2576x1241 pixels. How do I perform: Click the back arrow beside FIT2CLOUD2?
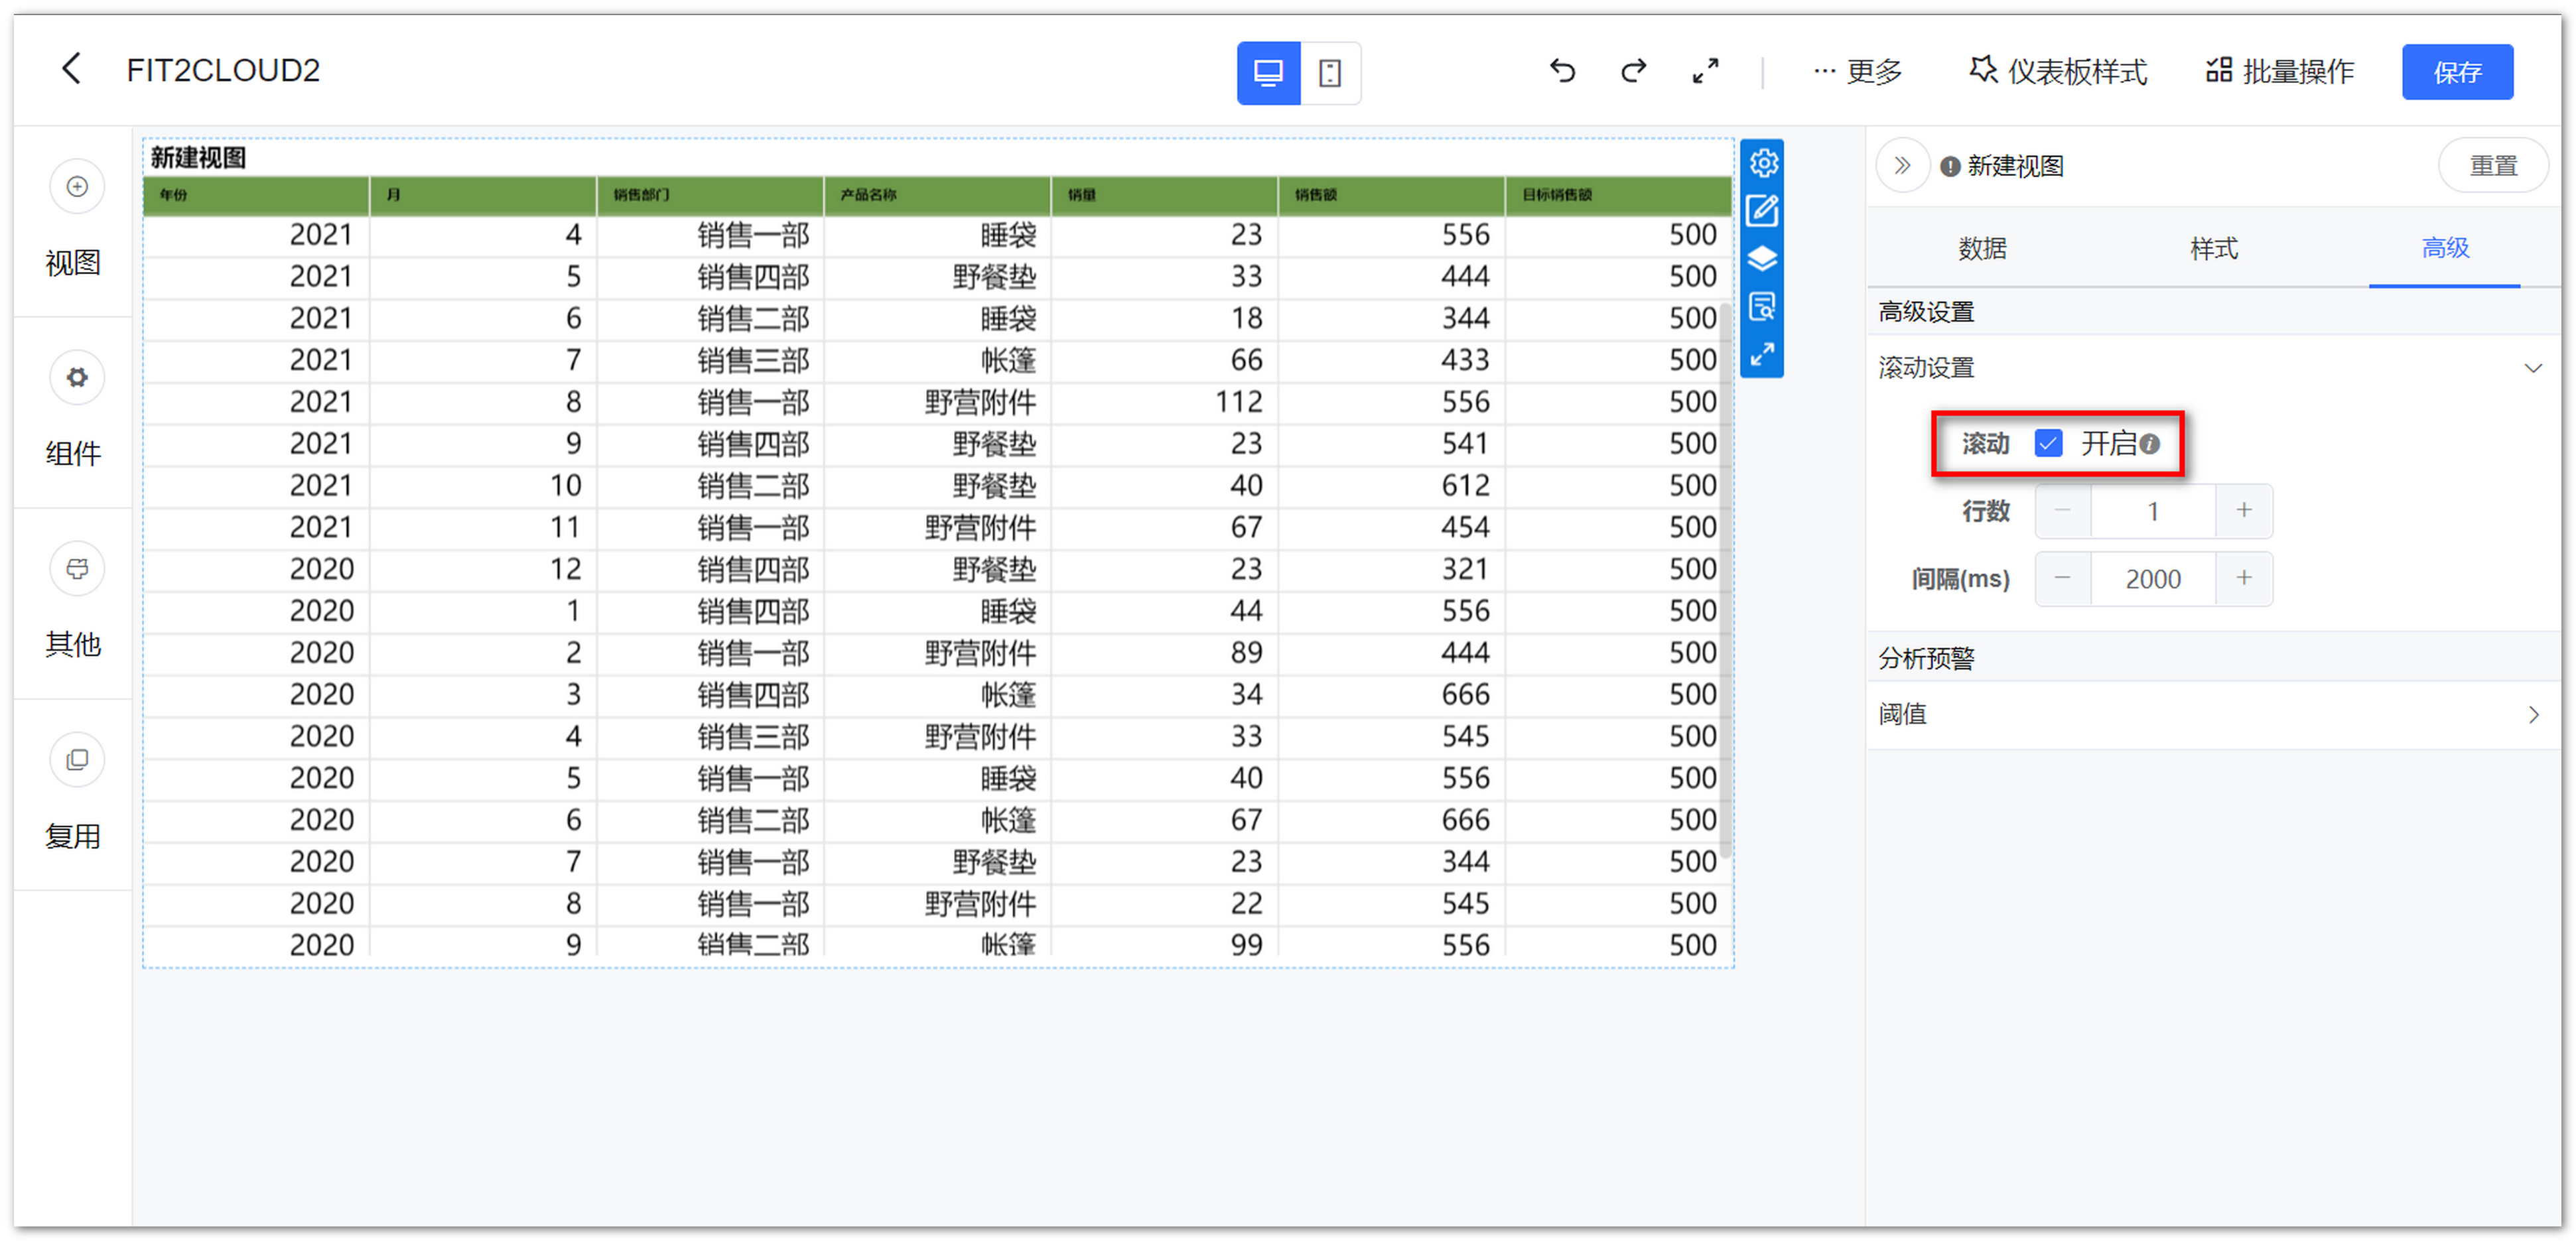tap(71, 70)
